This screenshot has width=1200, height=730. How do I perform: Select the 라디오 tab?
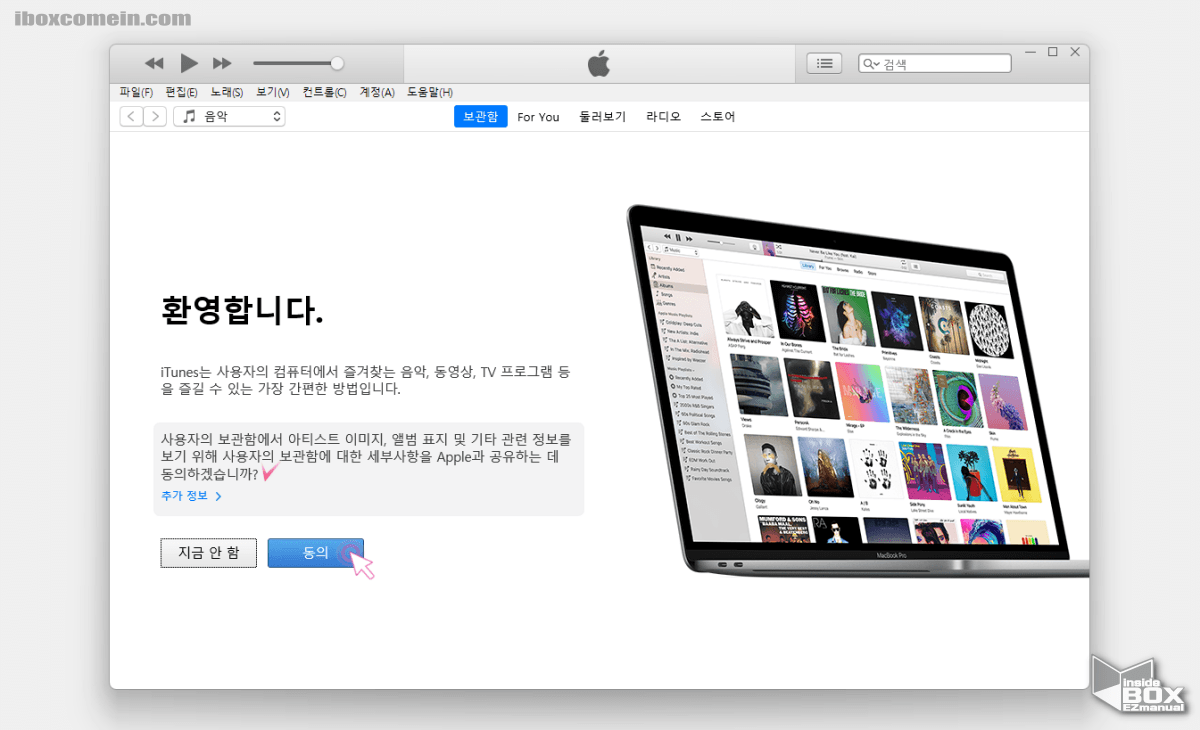point(663,116)
